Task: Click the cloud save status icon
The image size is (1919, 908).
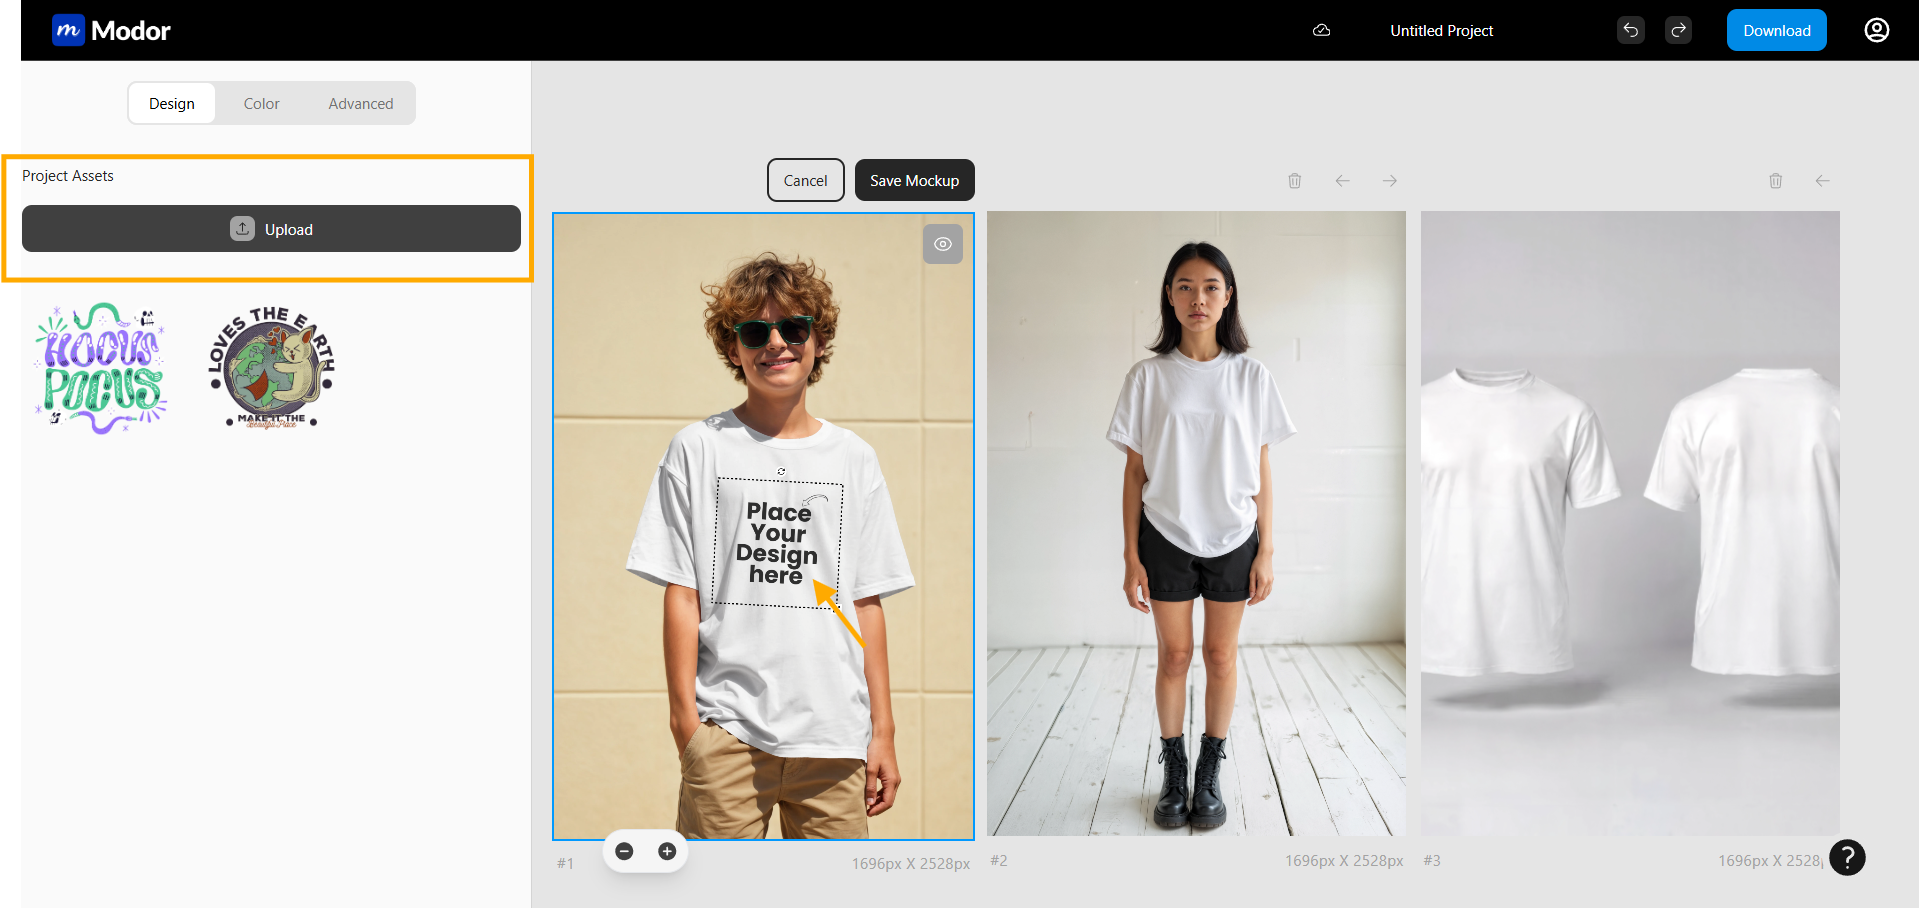Action: pyautogui.click(x=1321, y=30)
